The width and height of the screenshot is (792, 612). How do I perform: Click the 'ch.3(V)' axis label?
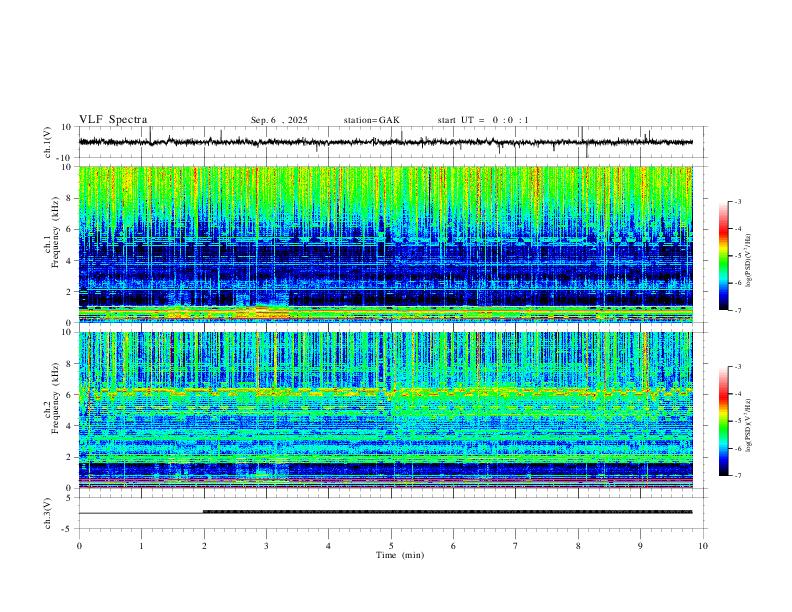click(48, 514)
